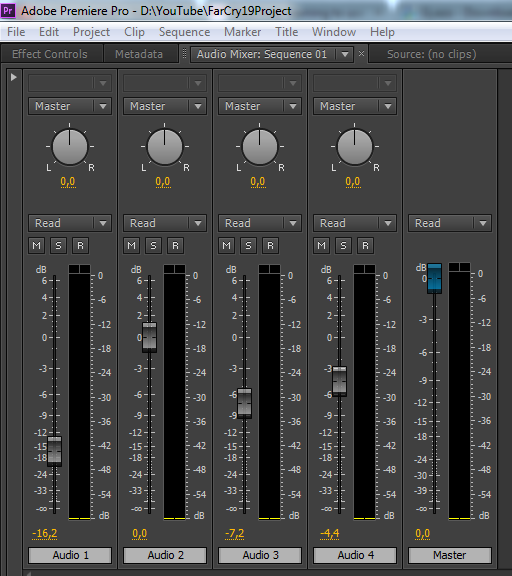Click Audio 1 volume value -16,2

coord(44,533)
